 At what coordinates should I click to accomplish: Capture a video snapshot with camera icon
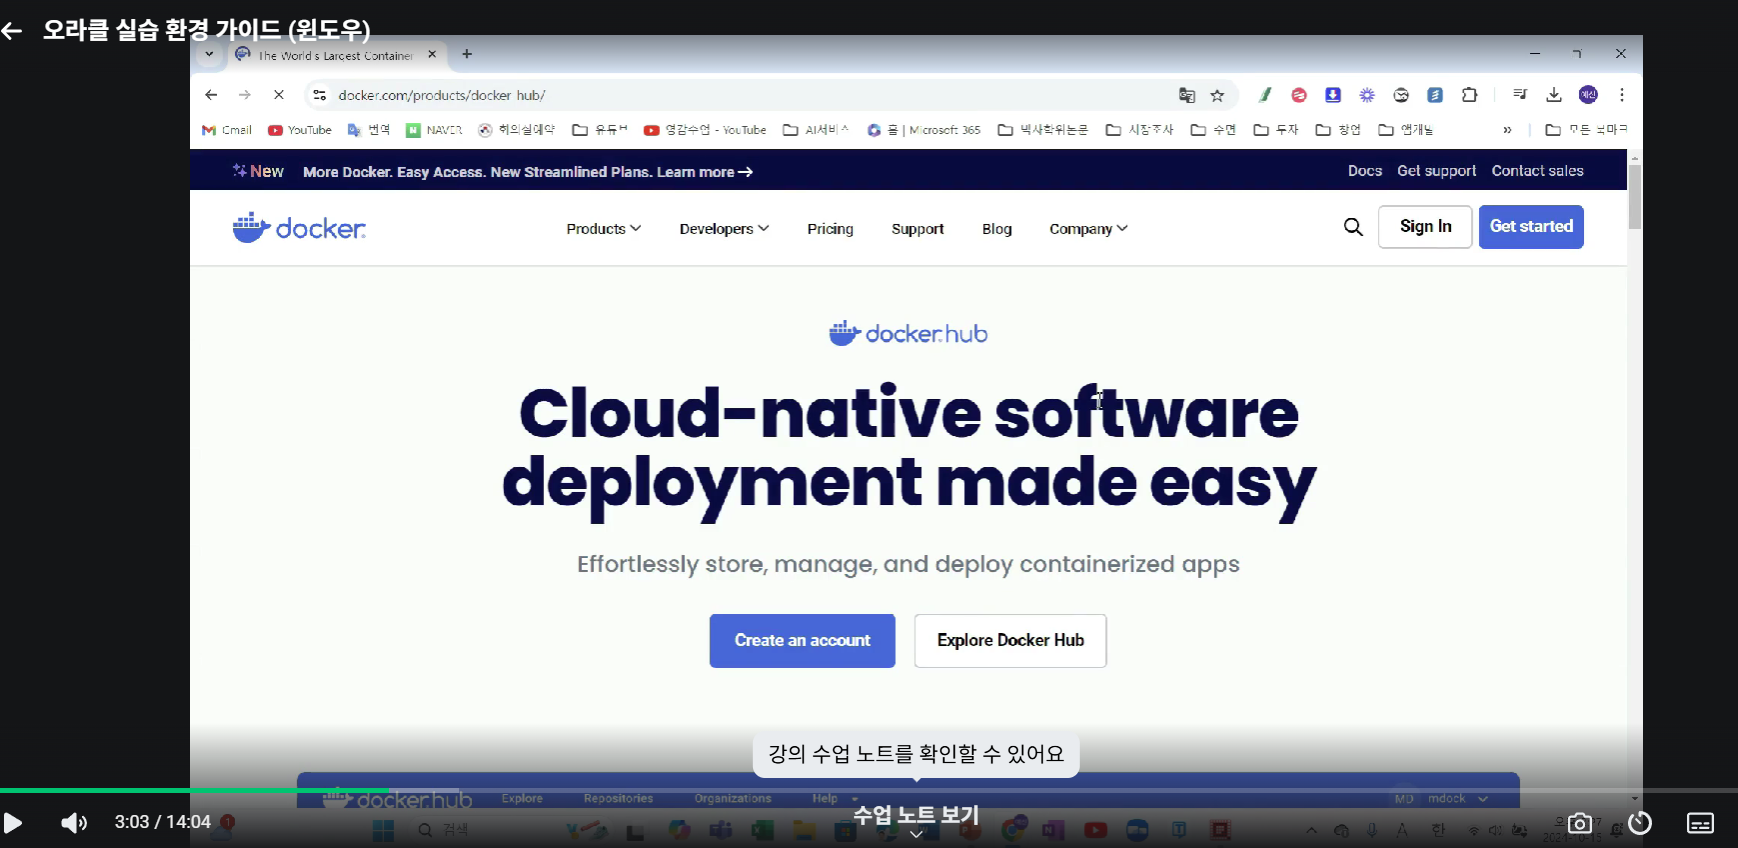1580,823
